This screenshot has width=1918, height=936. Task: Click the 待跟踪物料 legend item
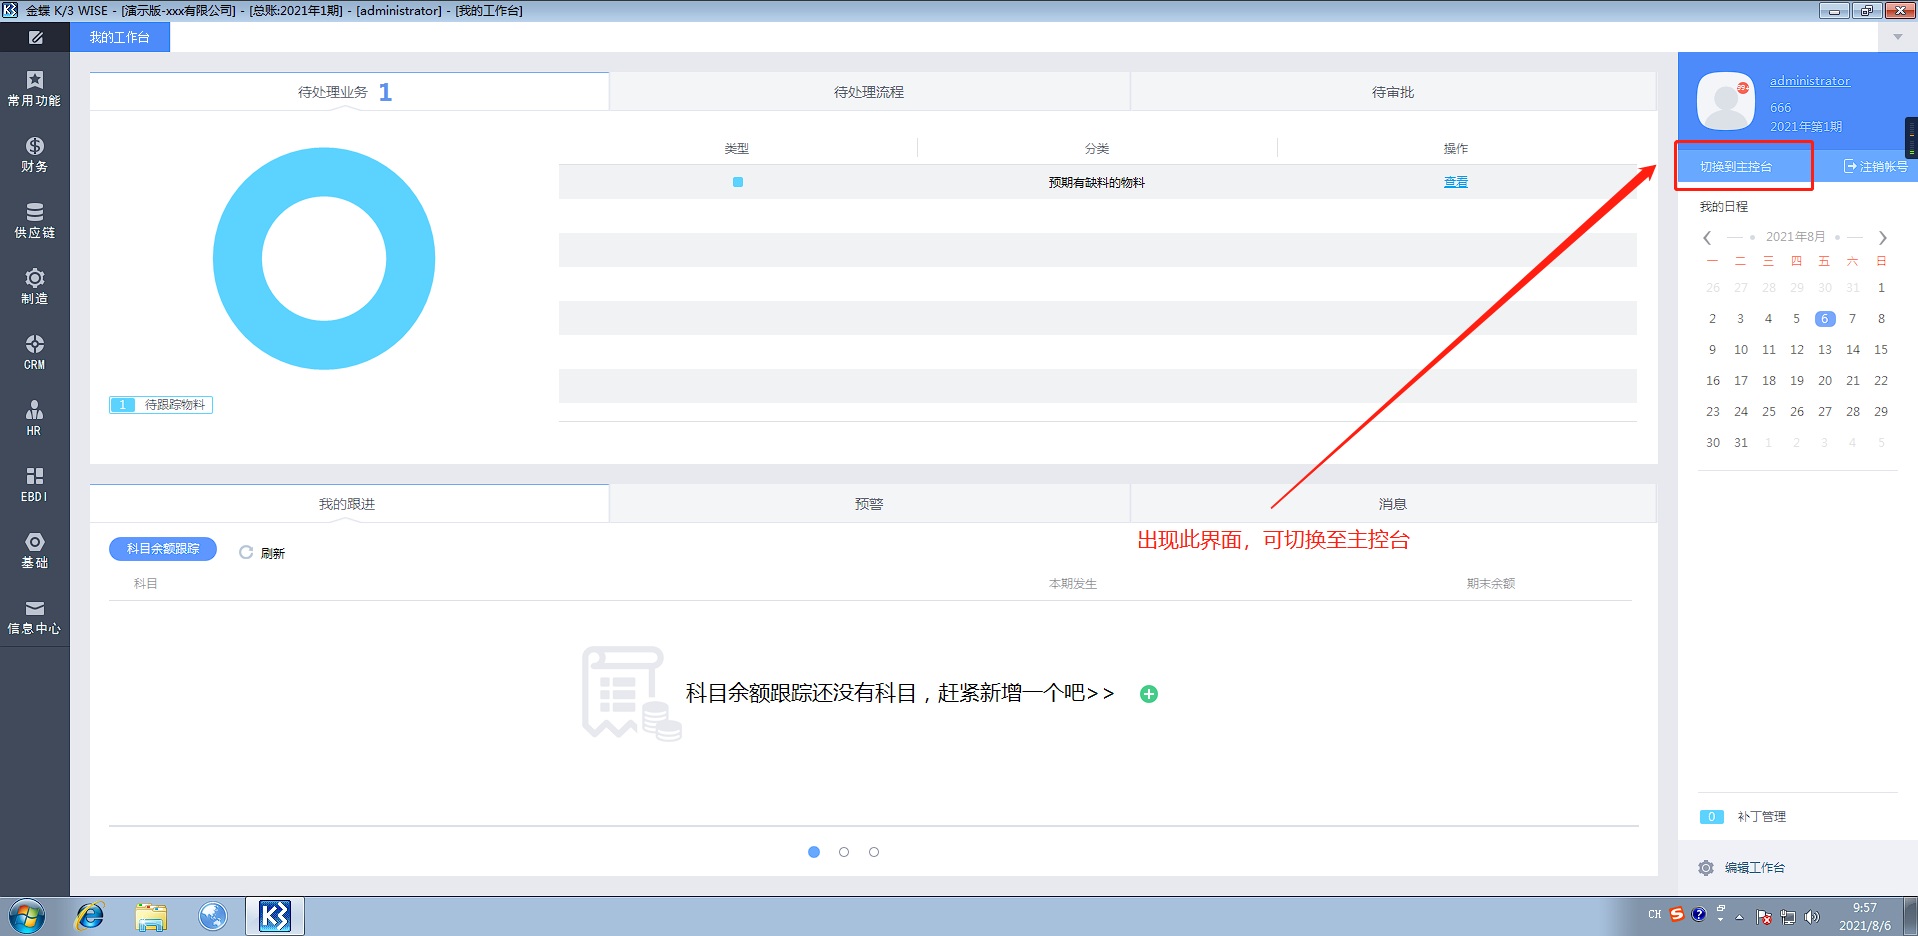[161, 405]
